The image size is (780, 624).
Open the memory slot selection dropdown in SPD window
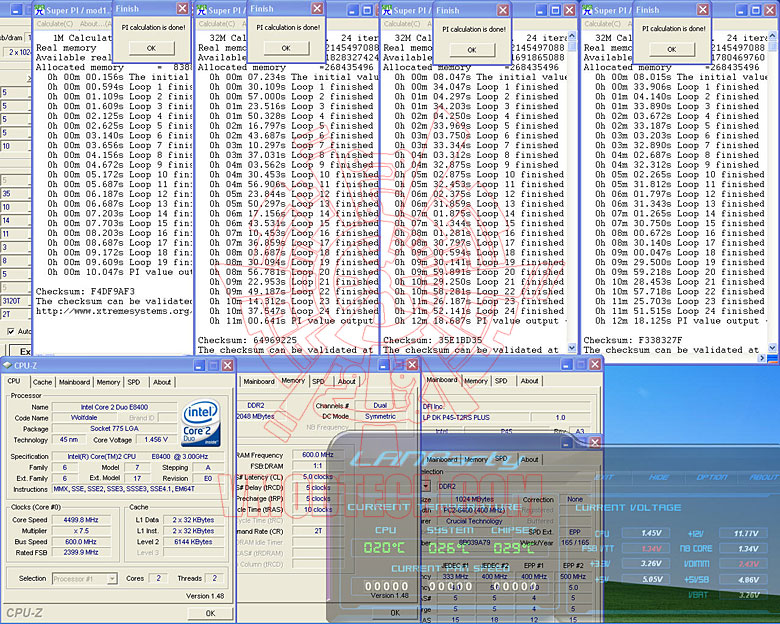click(426, 486)
